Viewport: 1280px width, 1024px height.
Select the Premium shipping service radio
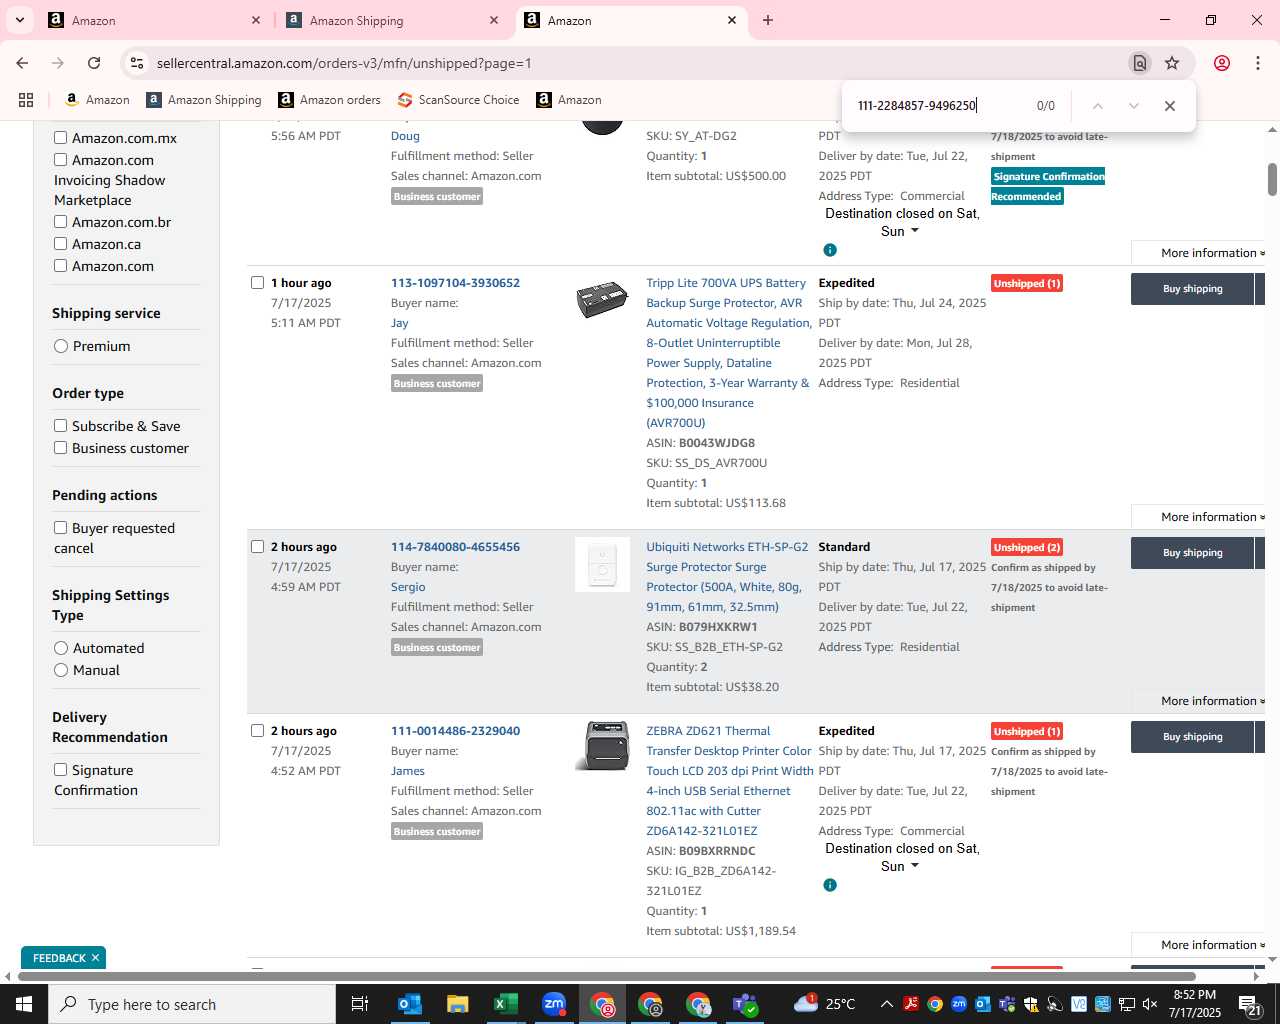(61, 346)
